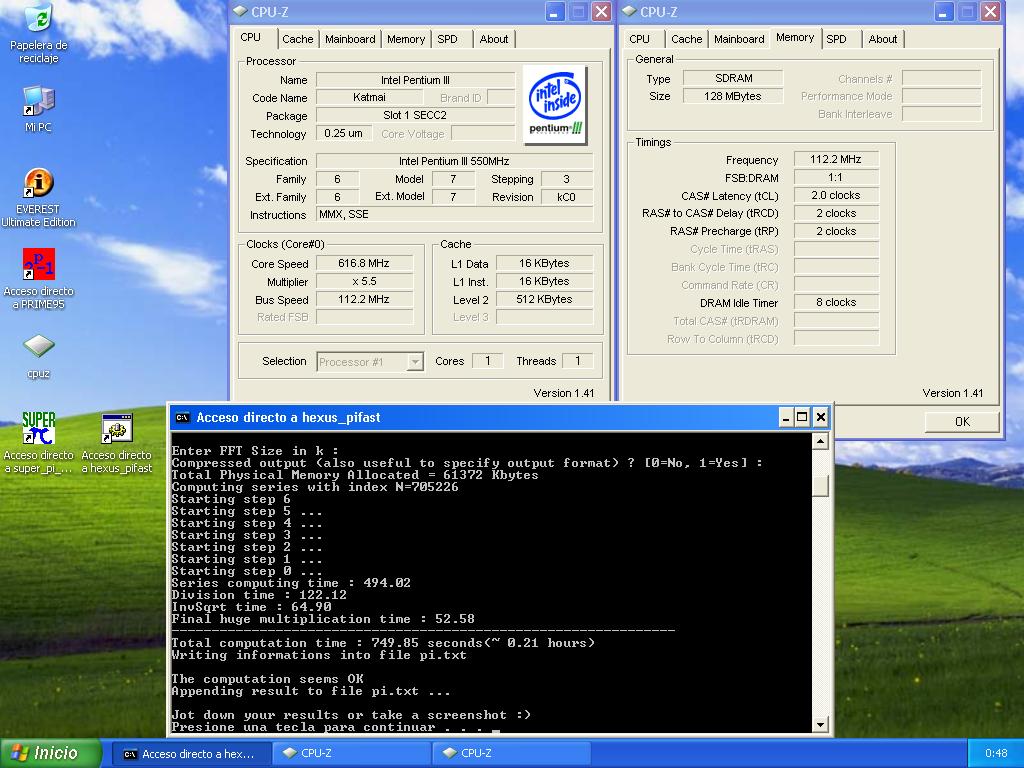
Task: Click the Technology value 0.25 um
Action: [344, 133]
